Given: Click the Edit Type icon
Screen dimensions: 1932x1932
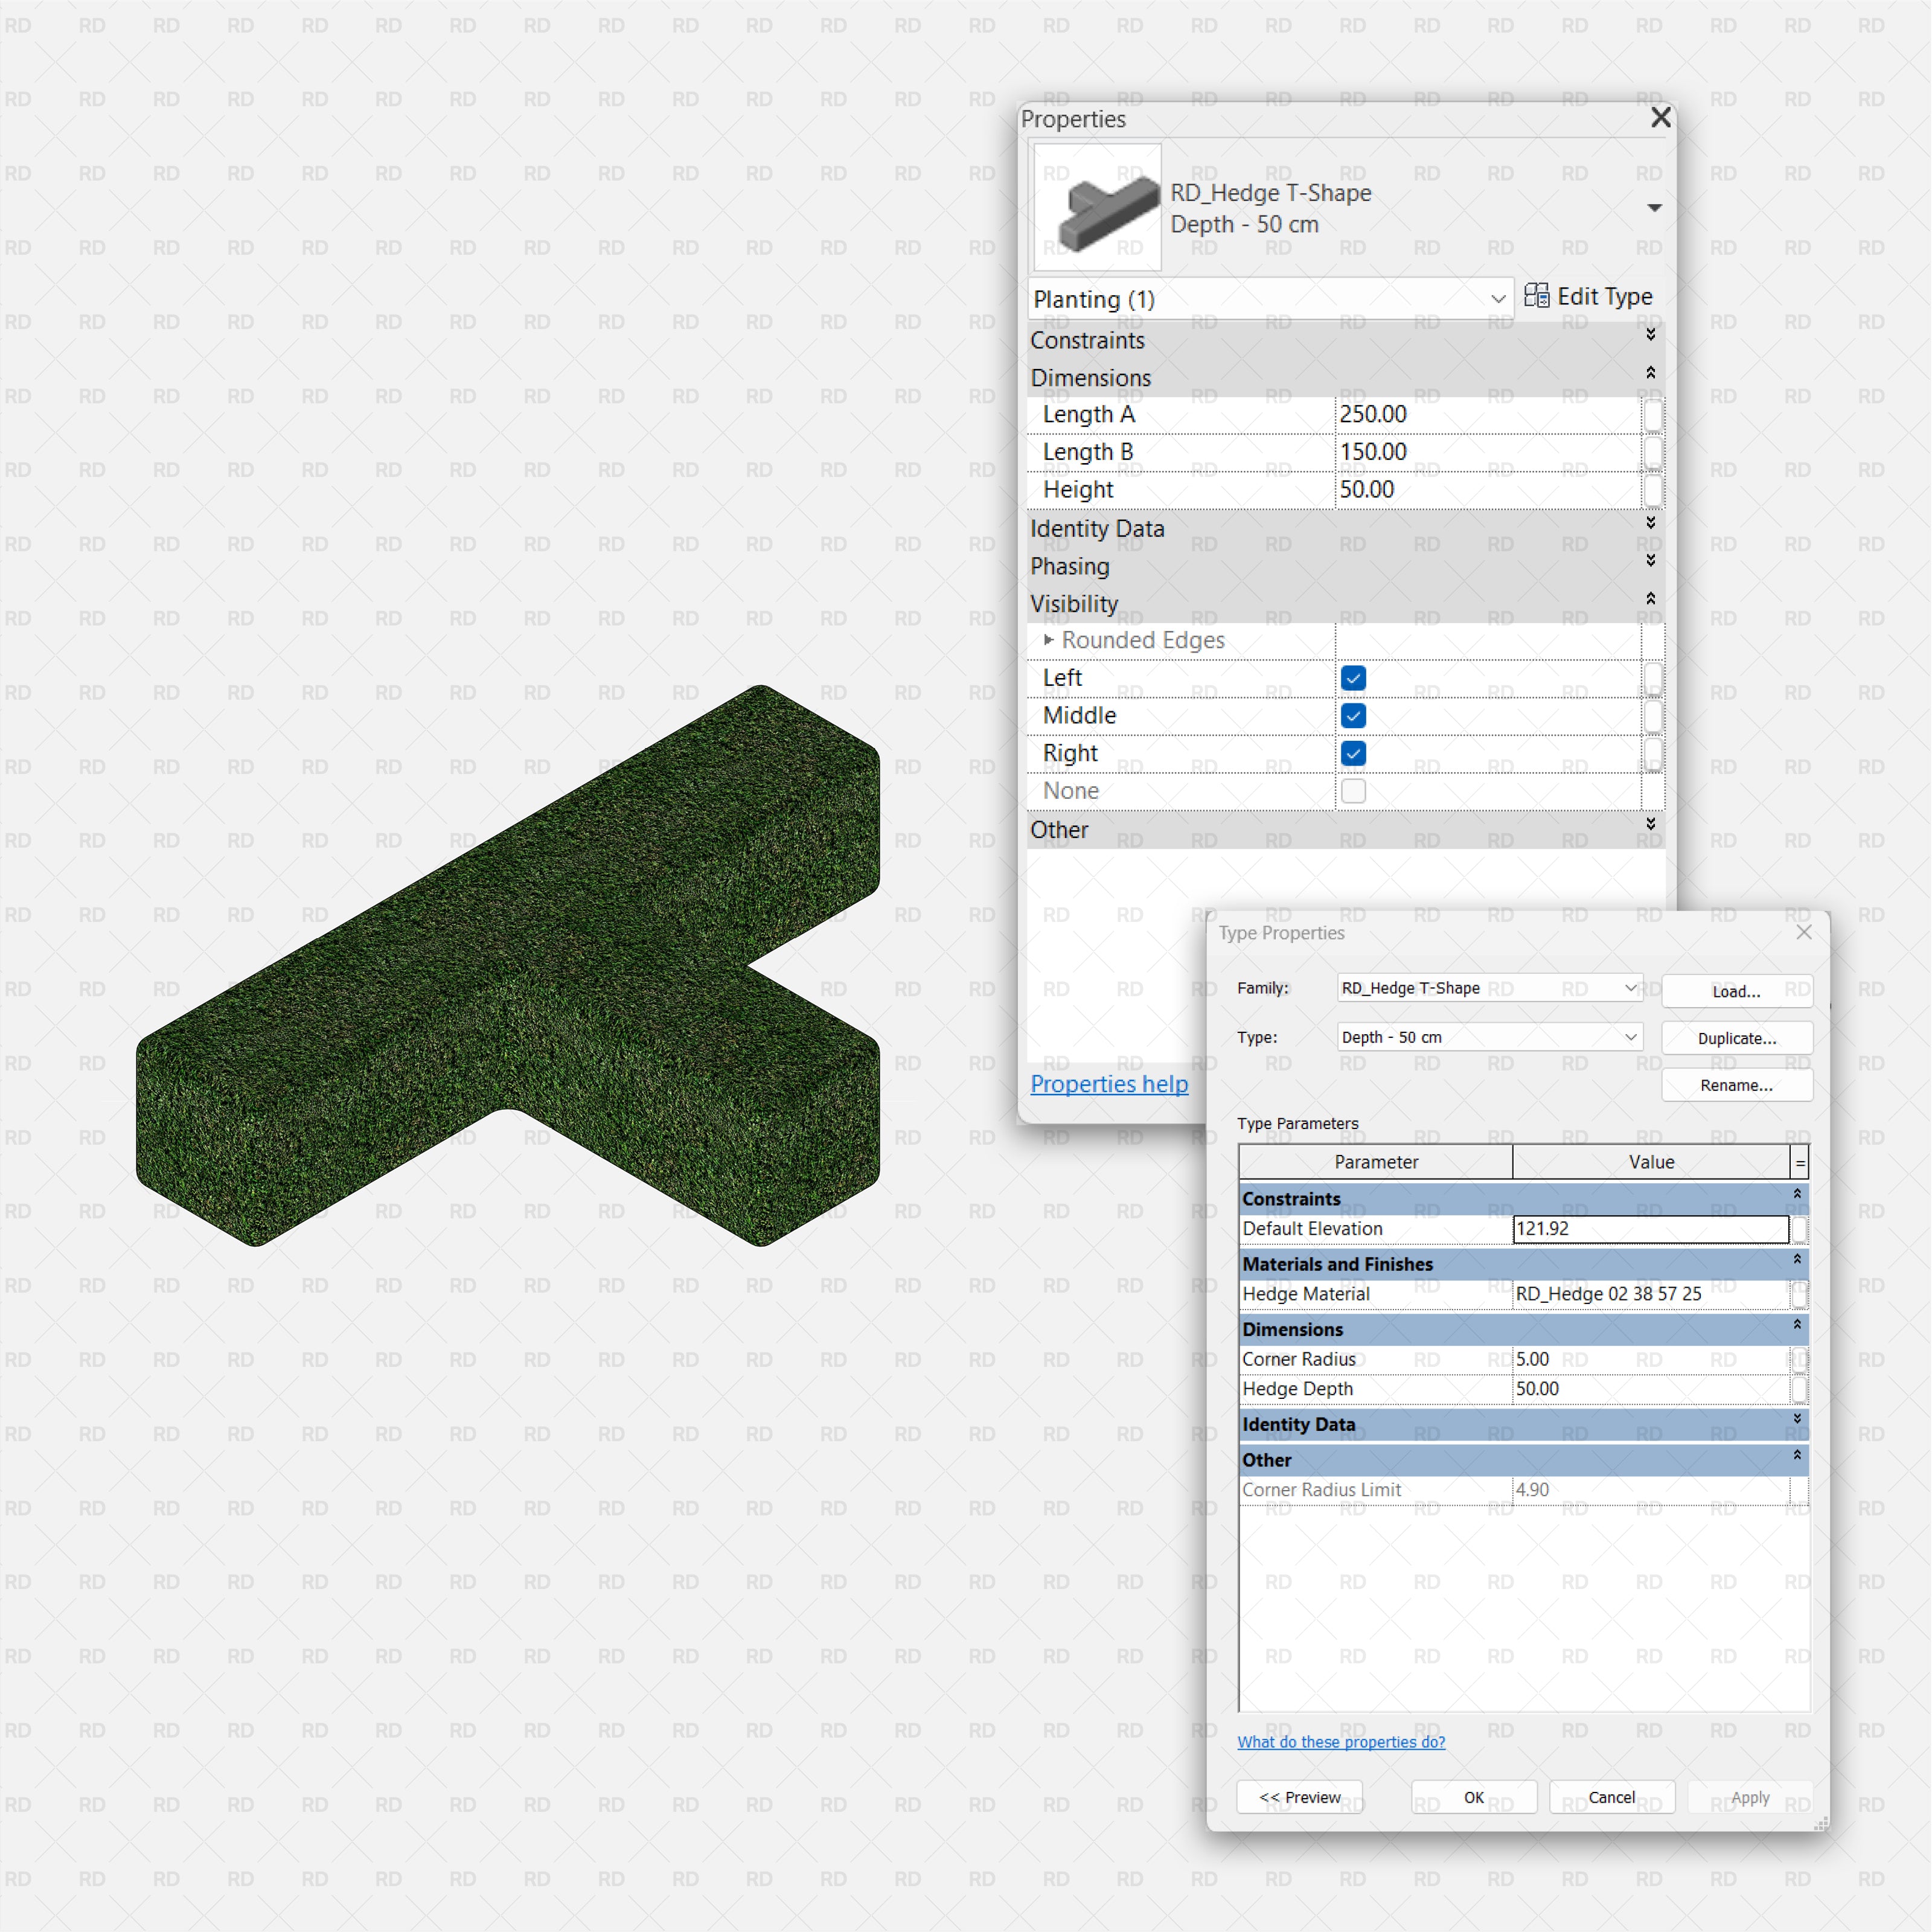Looking at the screenshot, I should (x=1537, y=296).
